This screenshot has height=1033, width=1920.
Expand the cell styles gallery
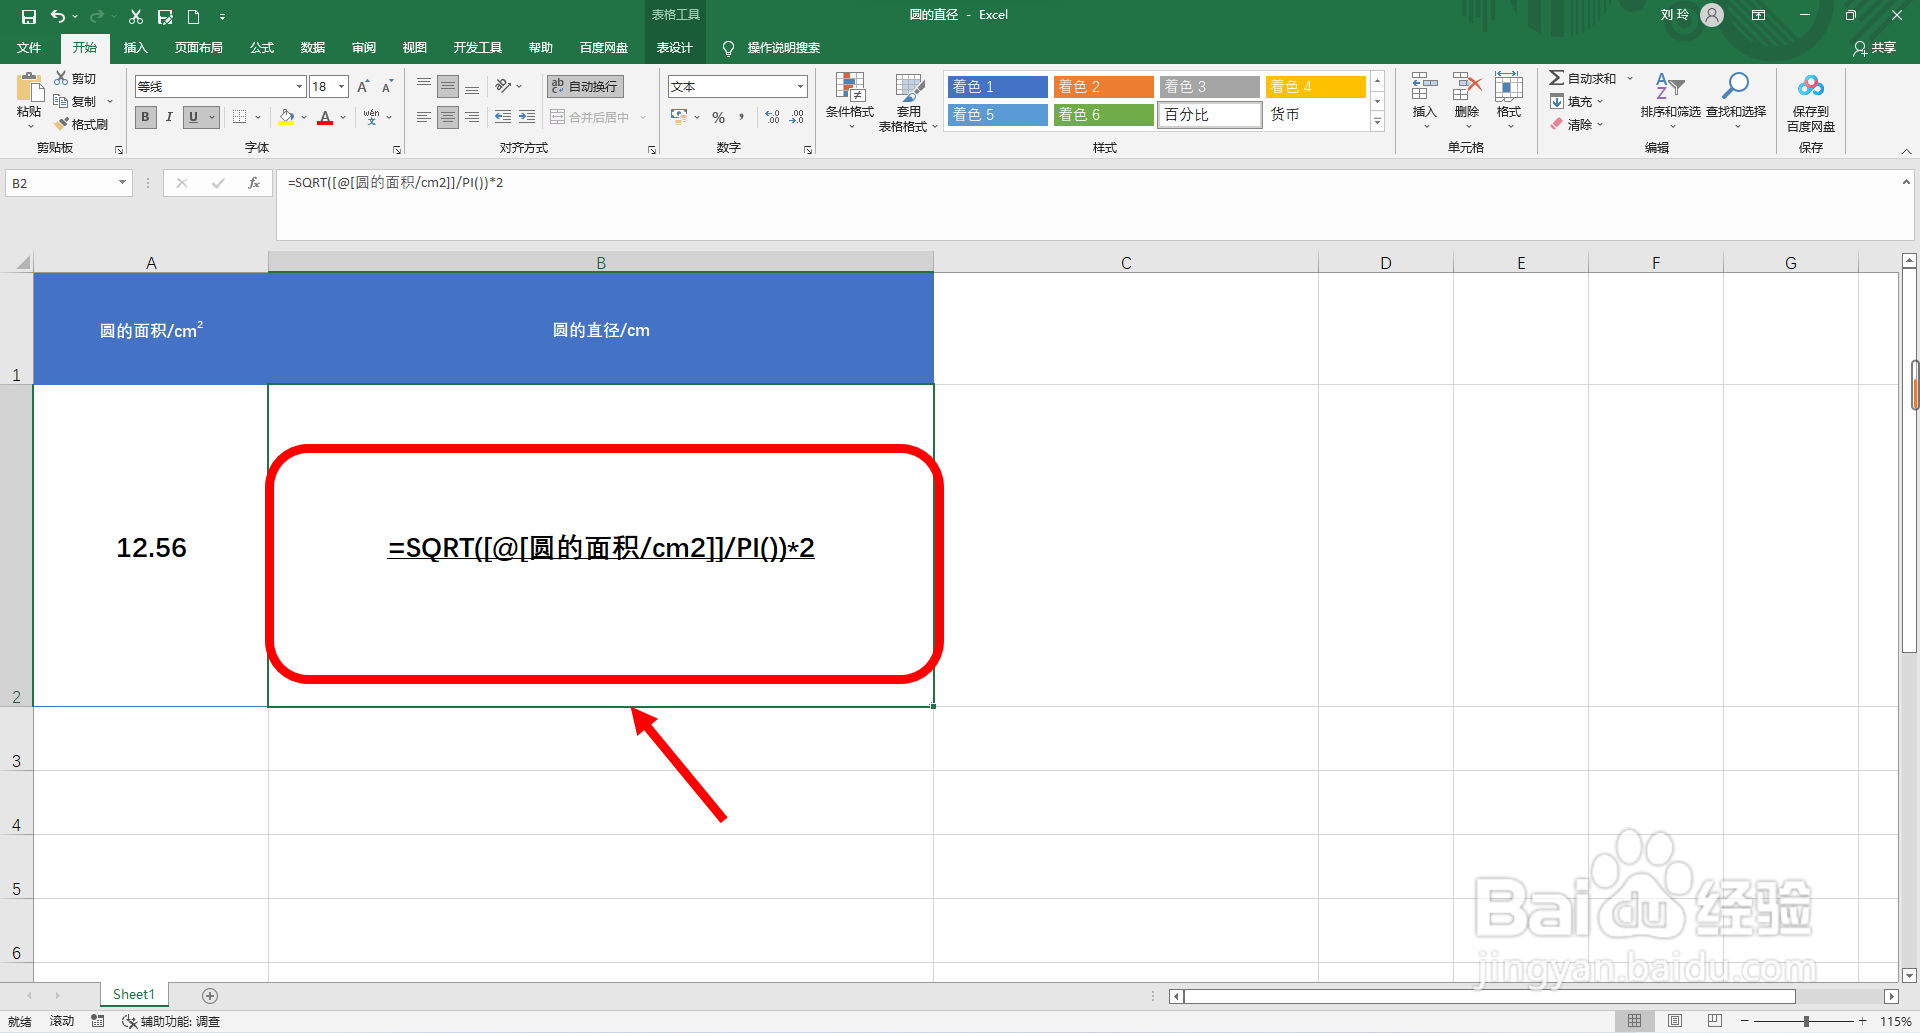[x=1377, y=122]
